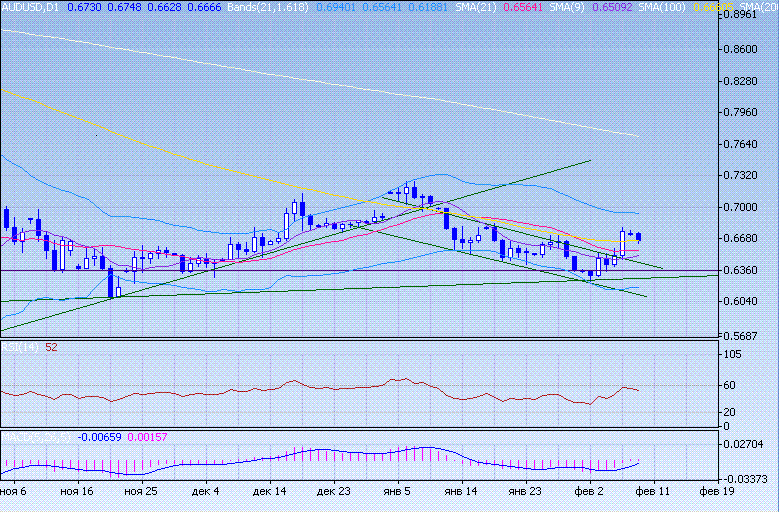
Task: Click the 'дек 14' date on time axis
Action: 270,493
